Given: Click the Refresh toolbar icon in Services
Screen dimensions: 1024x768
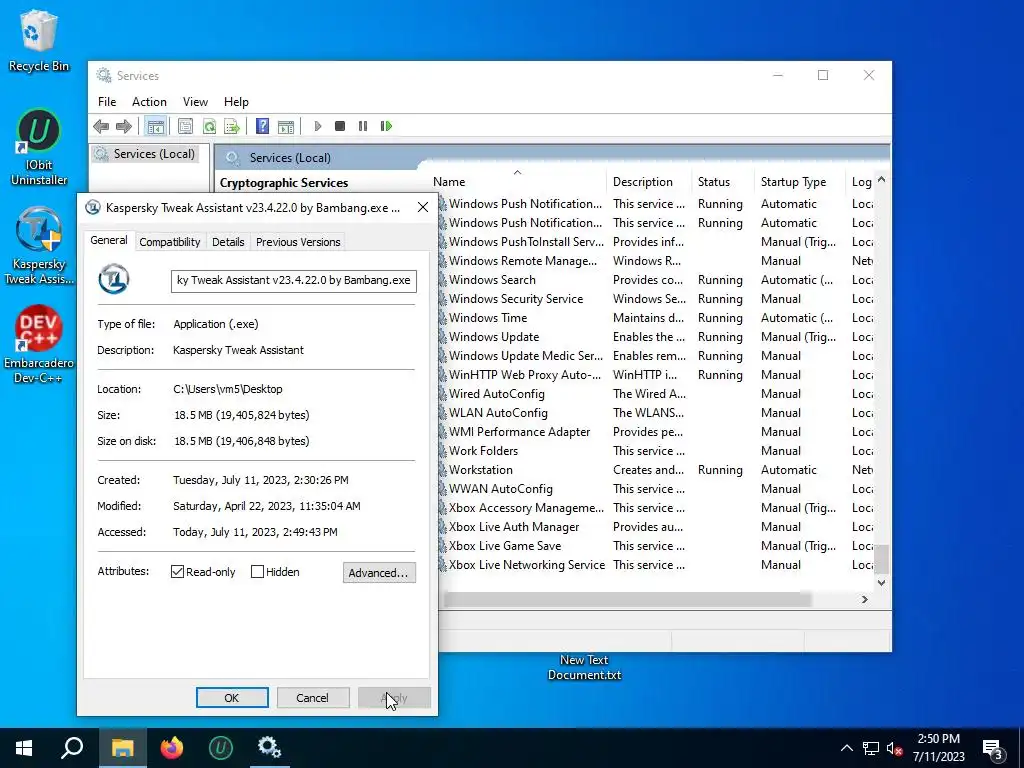Looking at the screenshot, I should click(x=209, y=126).
